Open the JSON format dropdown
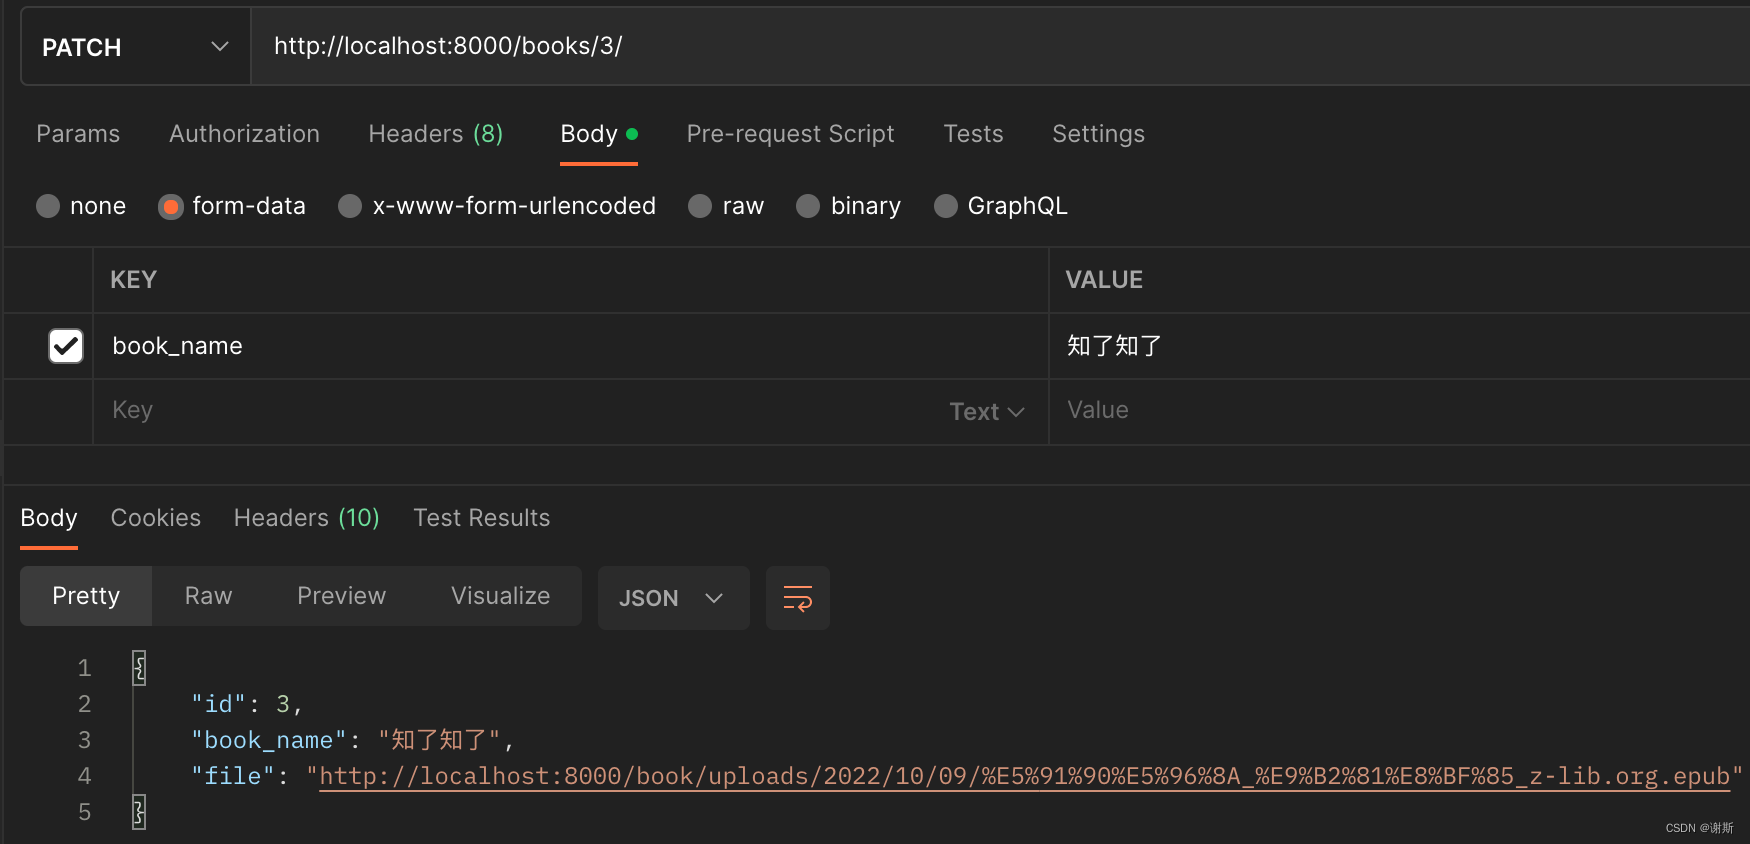Image resolution: width=1750 pixels, height=844 pixels. click(x=673, y=598)
